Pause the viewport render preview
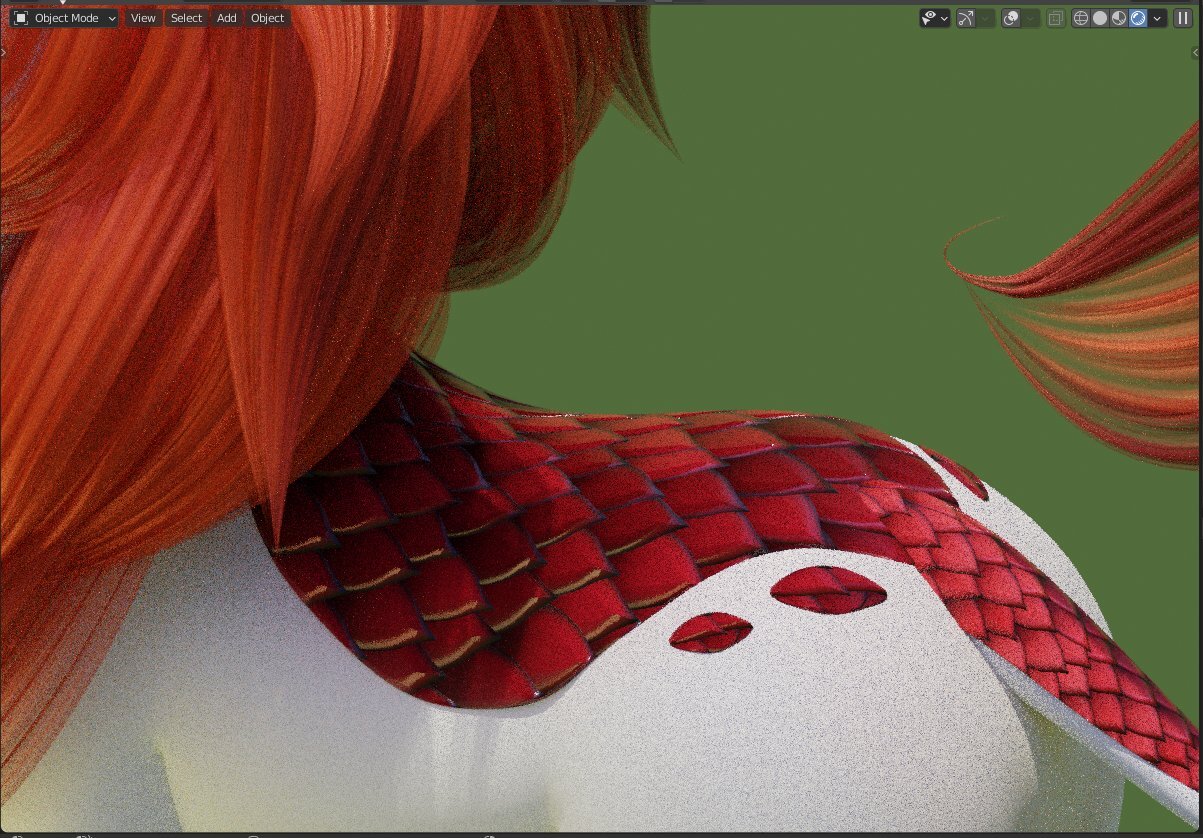Viewport: 1203px width, 838px height. tap(1183, 18)
